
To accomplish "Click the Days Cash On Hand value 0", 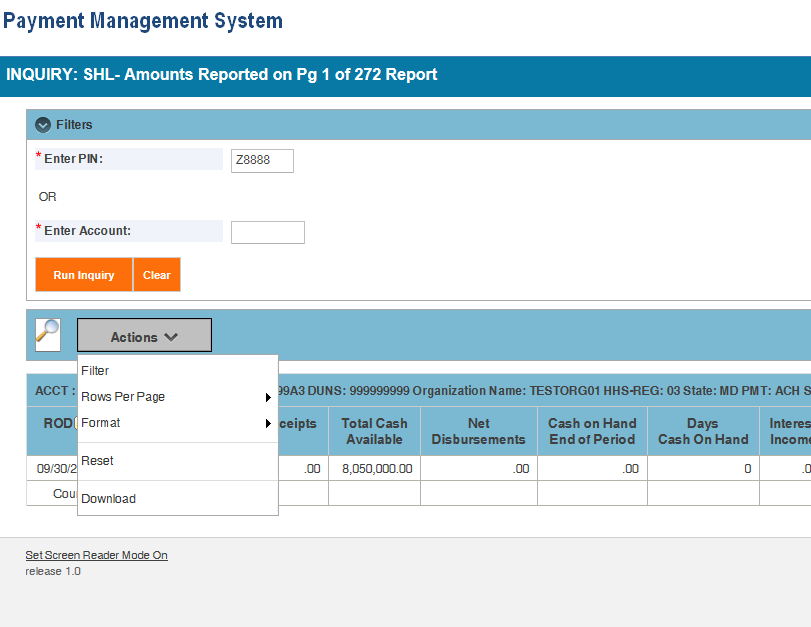I will [x=703, y=469].
